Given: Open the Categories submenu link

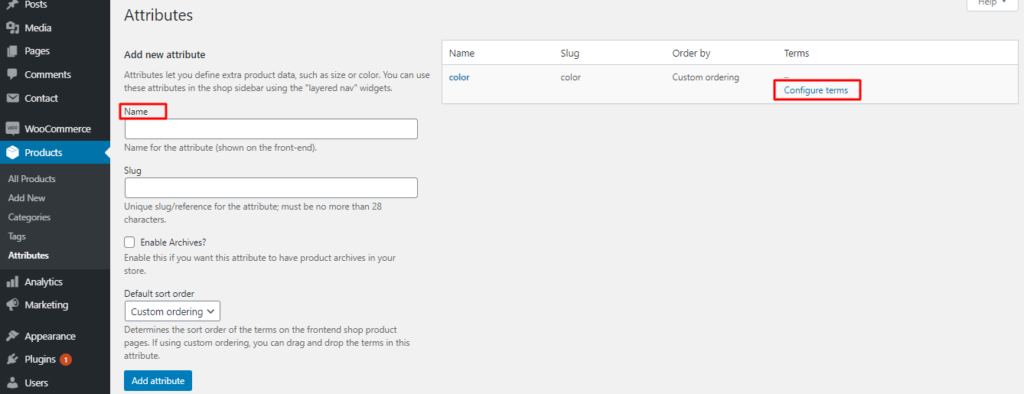Looking at the screenshot, I should (x=29, y=217).
